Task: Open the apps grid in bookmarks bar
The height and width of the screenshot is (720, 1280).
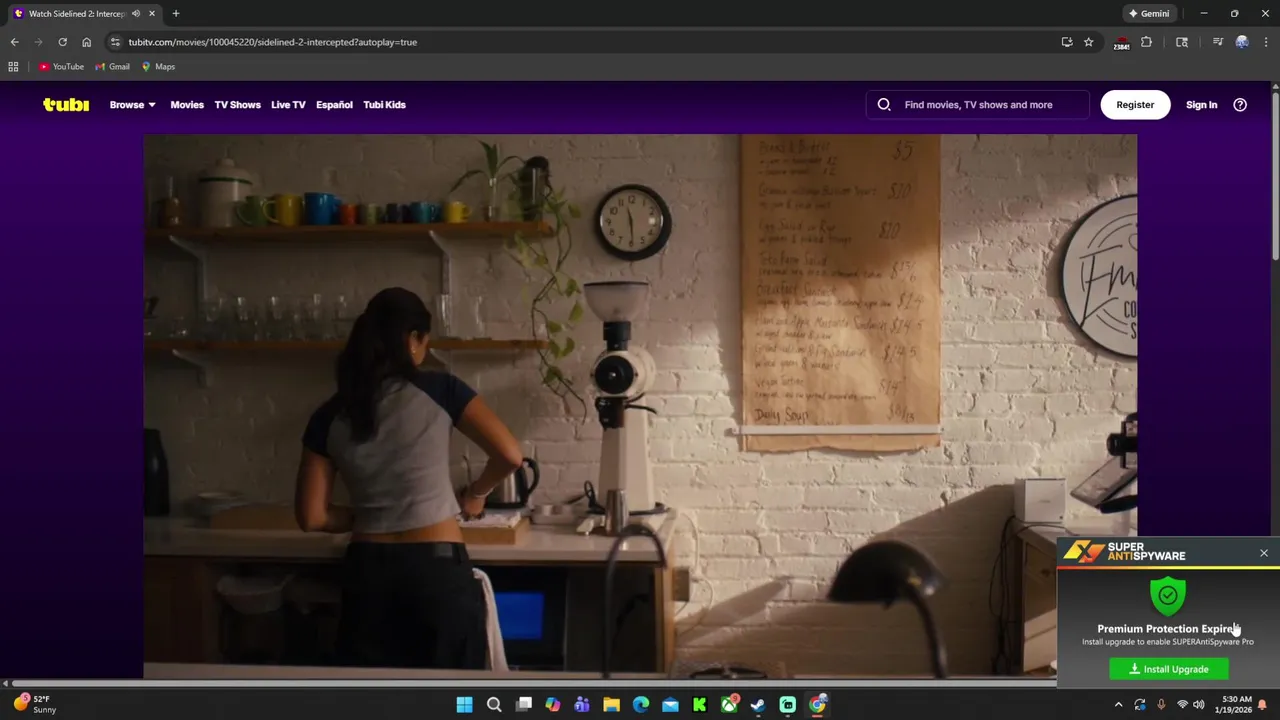Action: click(x=13, y=67)
